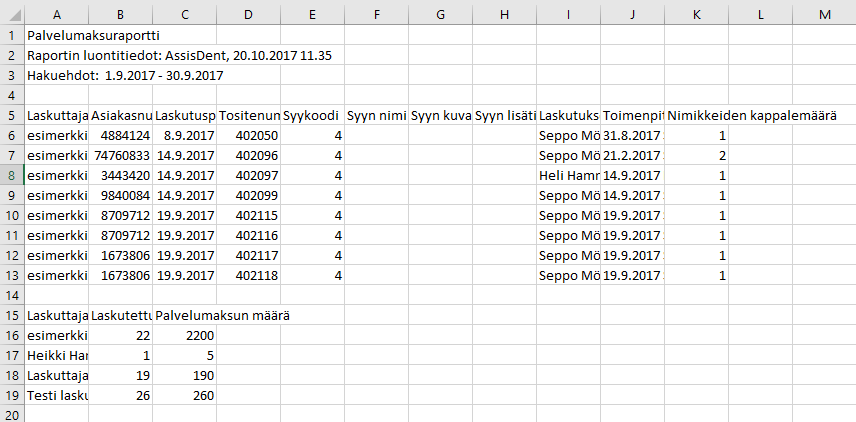
Task: Select the Palvelumaksuraportti title cell
Action: point(57,35)
